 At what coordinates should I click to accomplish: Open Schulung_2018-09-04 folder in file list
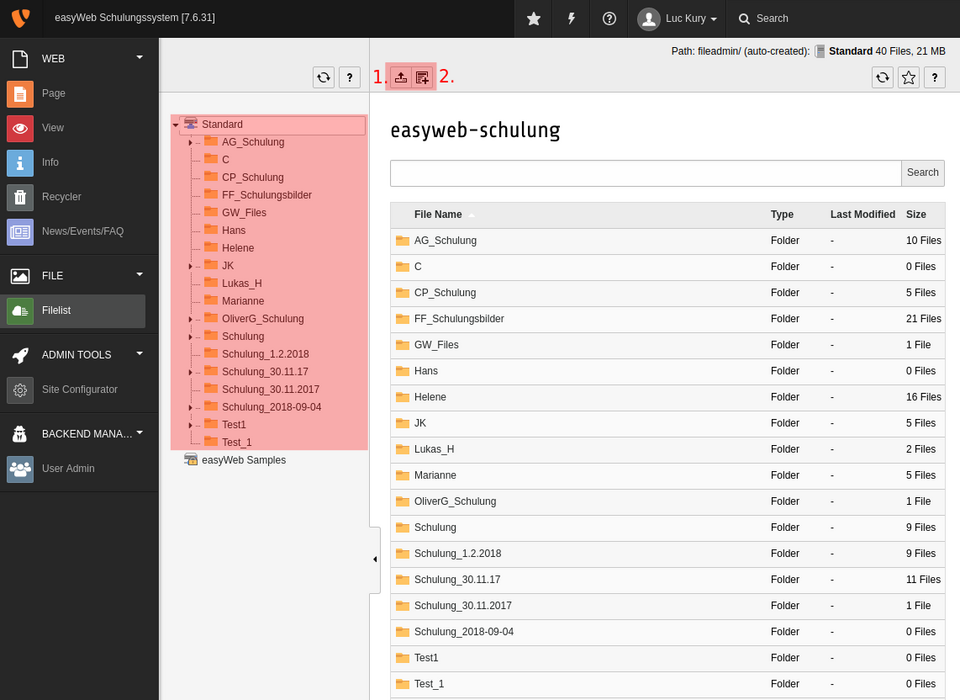(x=463, y=631)
